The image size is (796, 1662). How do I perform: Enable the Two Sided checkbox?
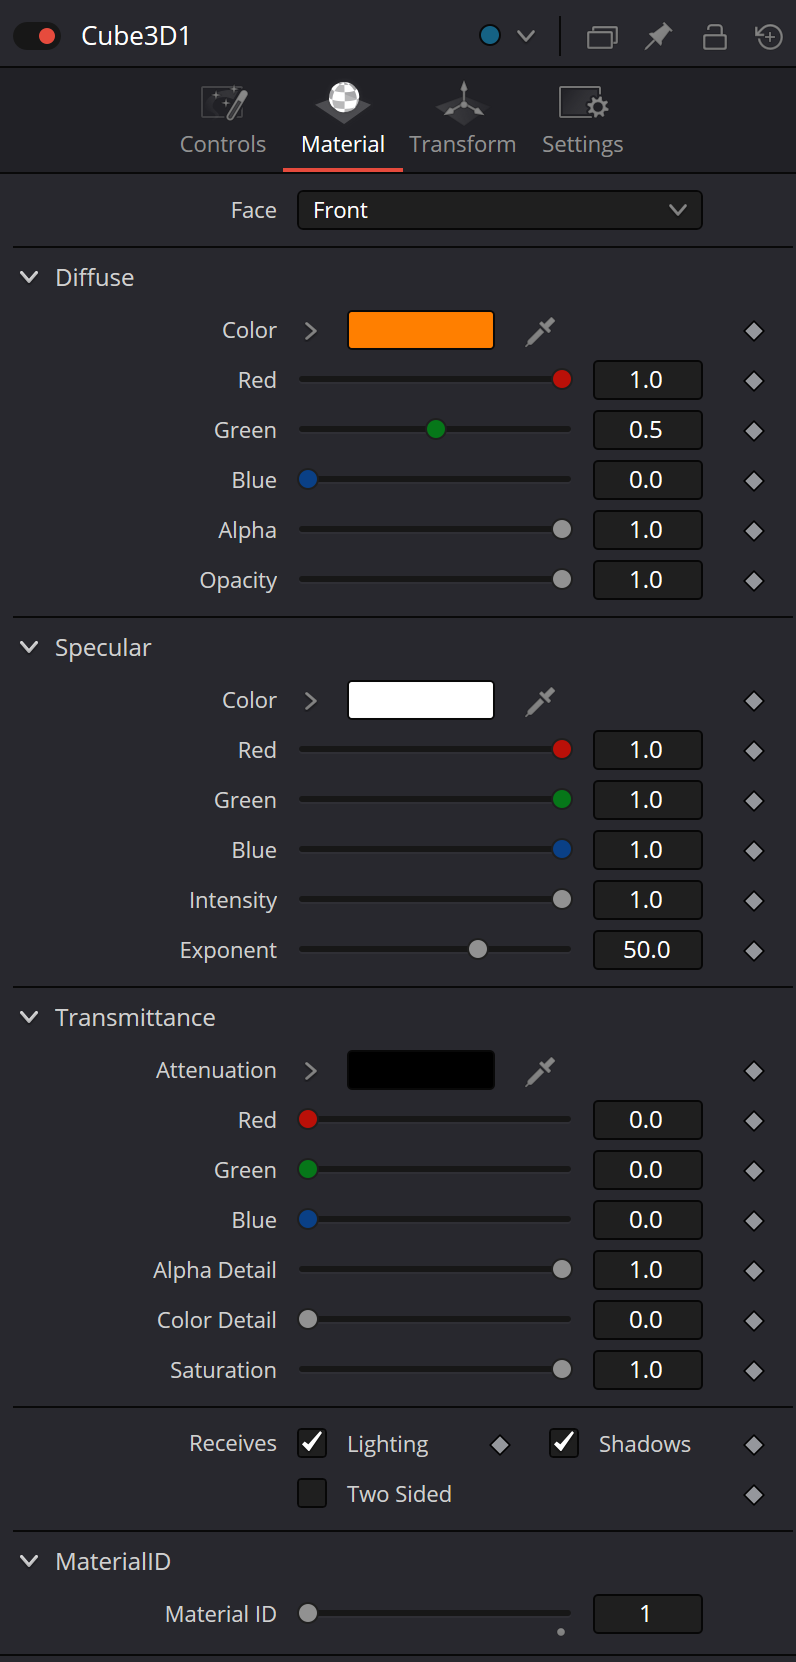point(312,1493)
